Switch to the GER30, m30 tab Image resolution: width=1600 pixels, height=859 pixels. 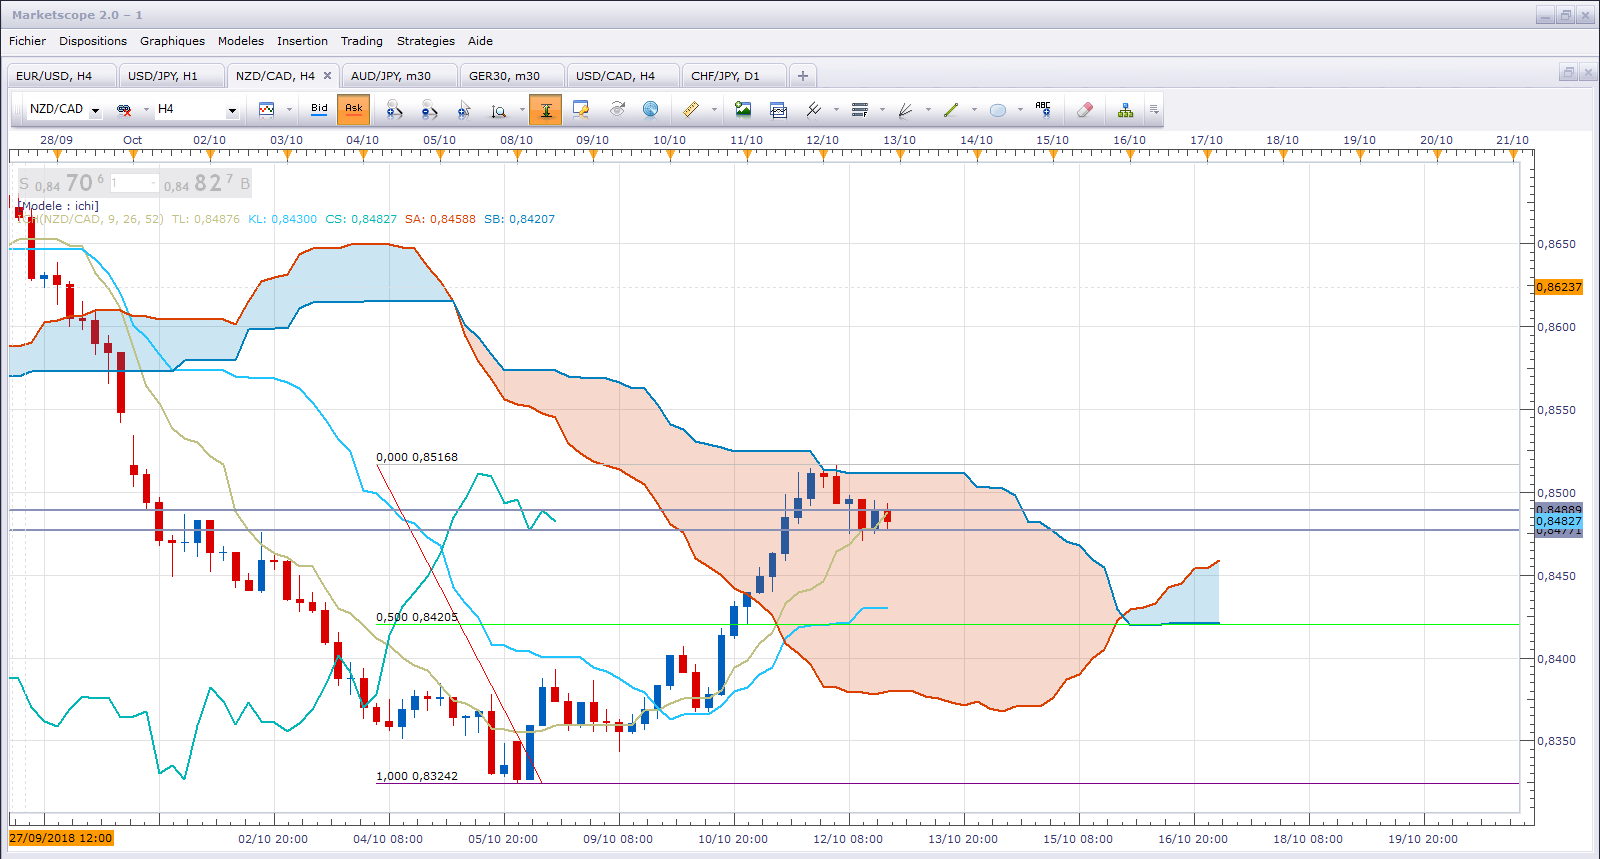(504, 76)
